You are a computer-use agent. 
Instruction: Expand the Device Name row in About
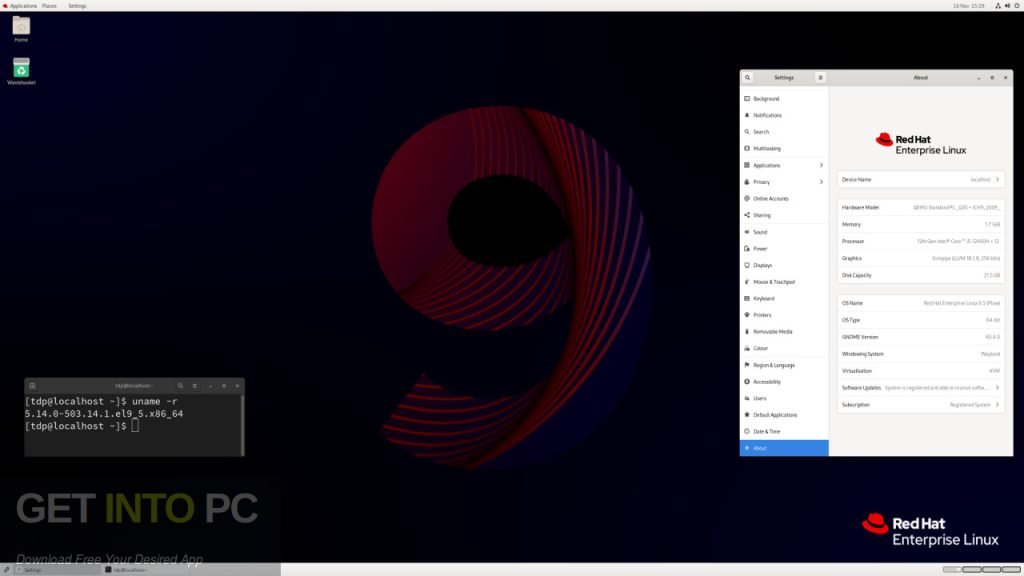point(920,179)
